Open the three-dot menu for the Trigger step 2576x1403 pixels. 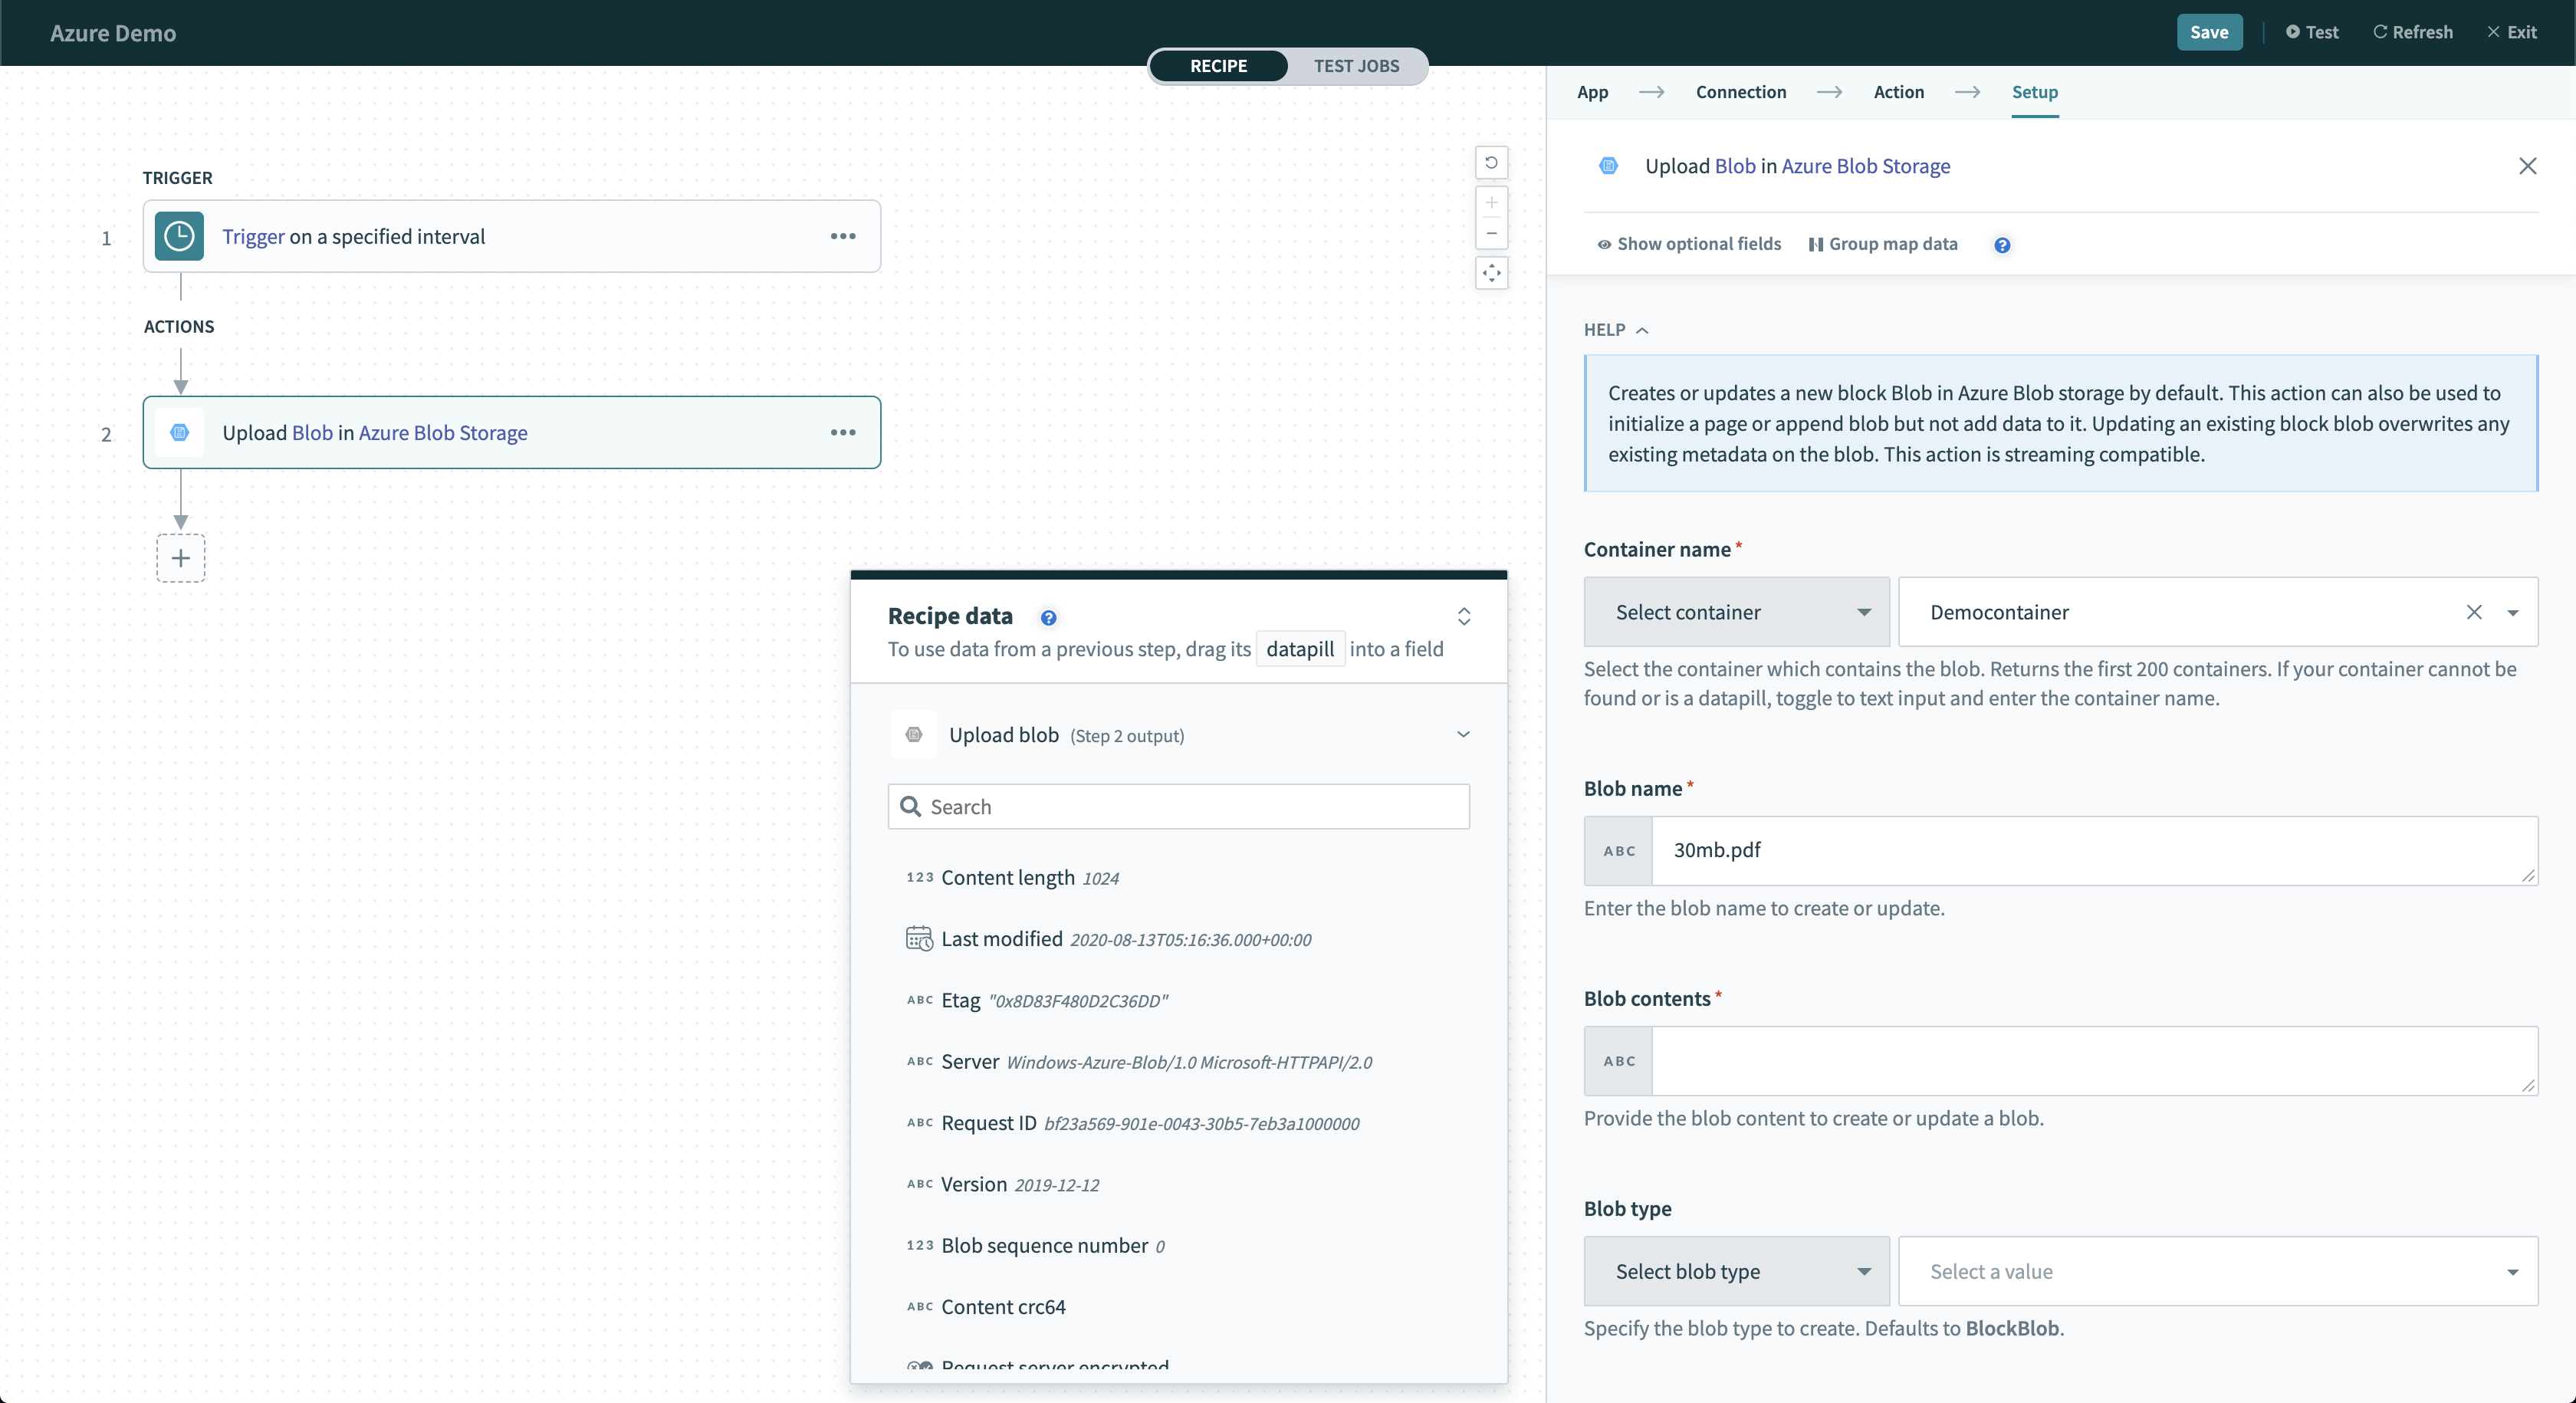point(843,236)
